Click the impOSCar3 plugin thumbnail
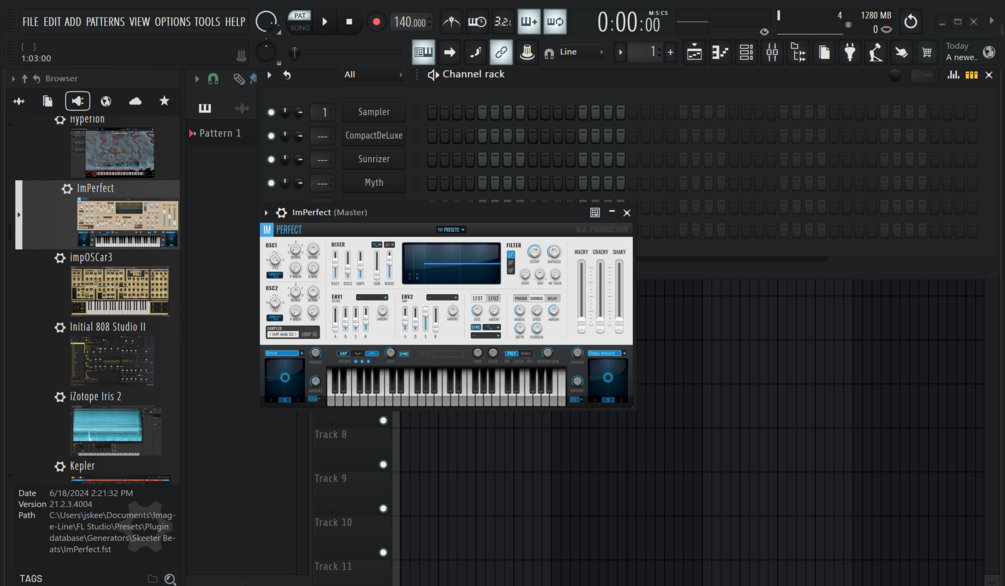 (120, 291)
